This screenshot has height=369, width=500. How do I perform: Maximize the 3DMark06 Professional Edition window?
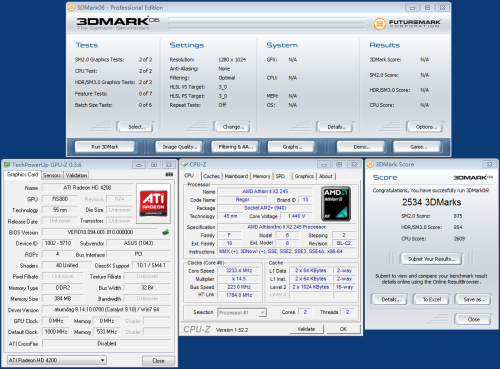427,8
